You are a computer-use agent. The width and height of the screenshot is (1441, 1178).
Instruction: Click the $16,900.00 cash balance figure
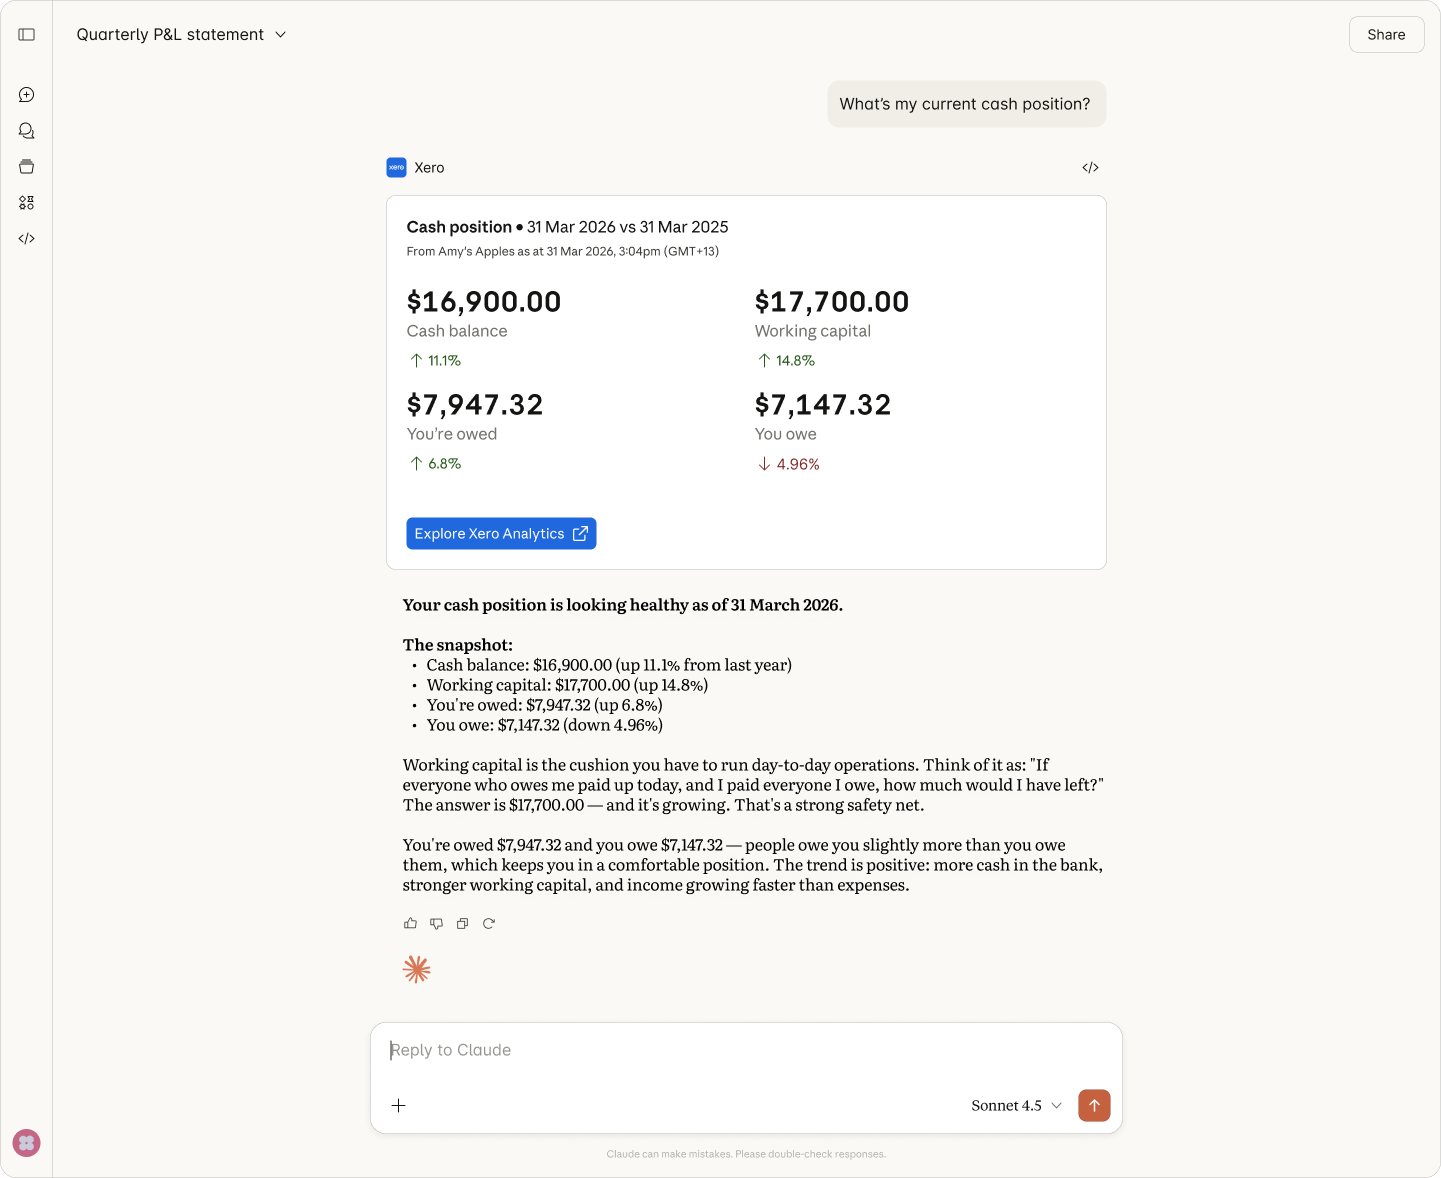[x=484, y=302]
